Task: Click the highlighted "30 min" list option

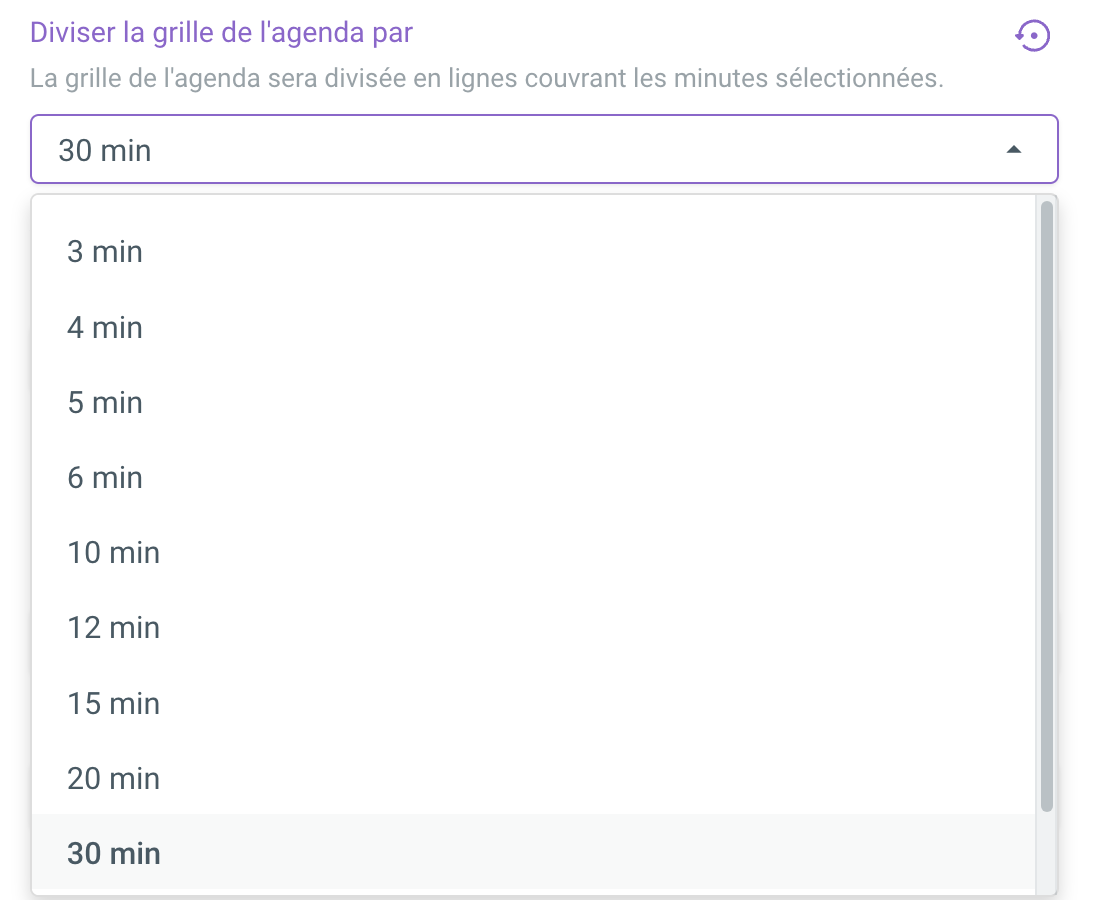Action: (x=113, y=853)
